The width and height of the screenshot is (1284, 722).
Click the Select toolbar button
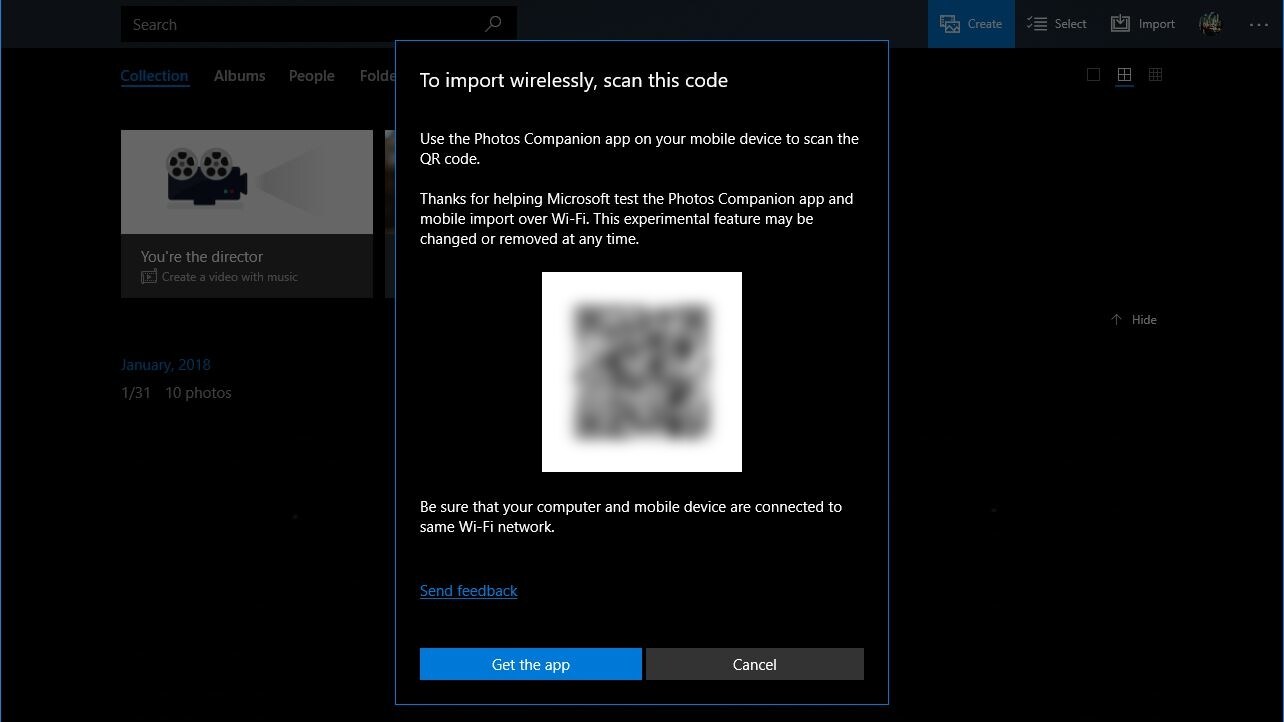[1057, 24]
